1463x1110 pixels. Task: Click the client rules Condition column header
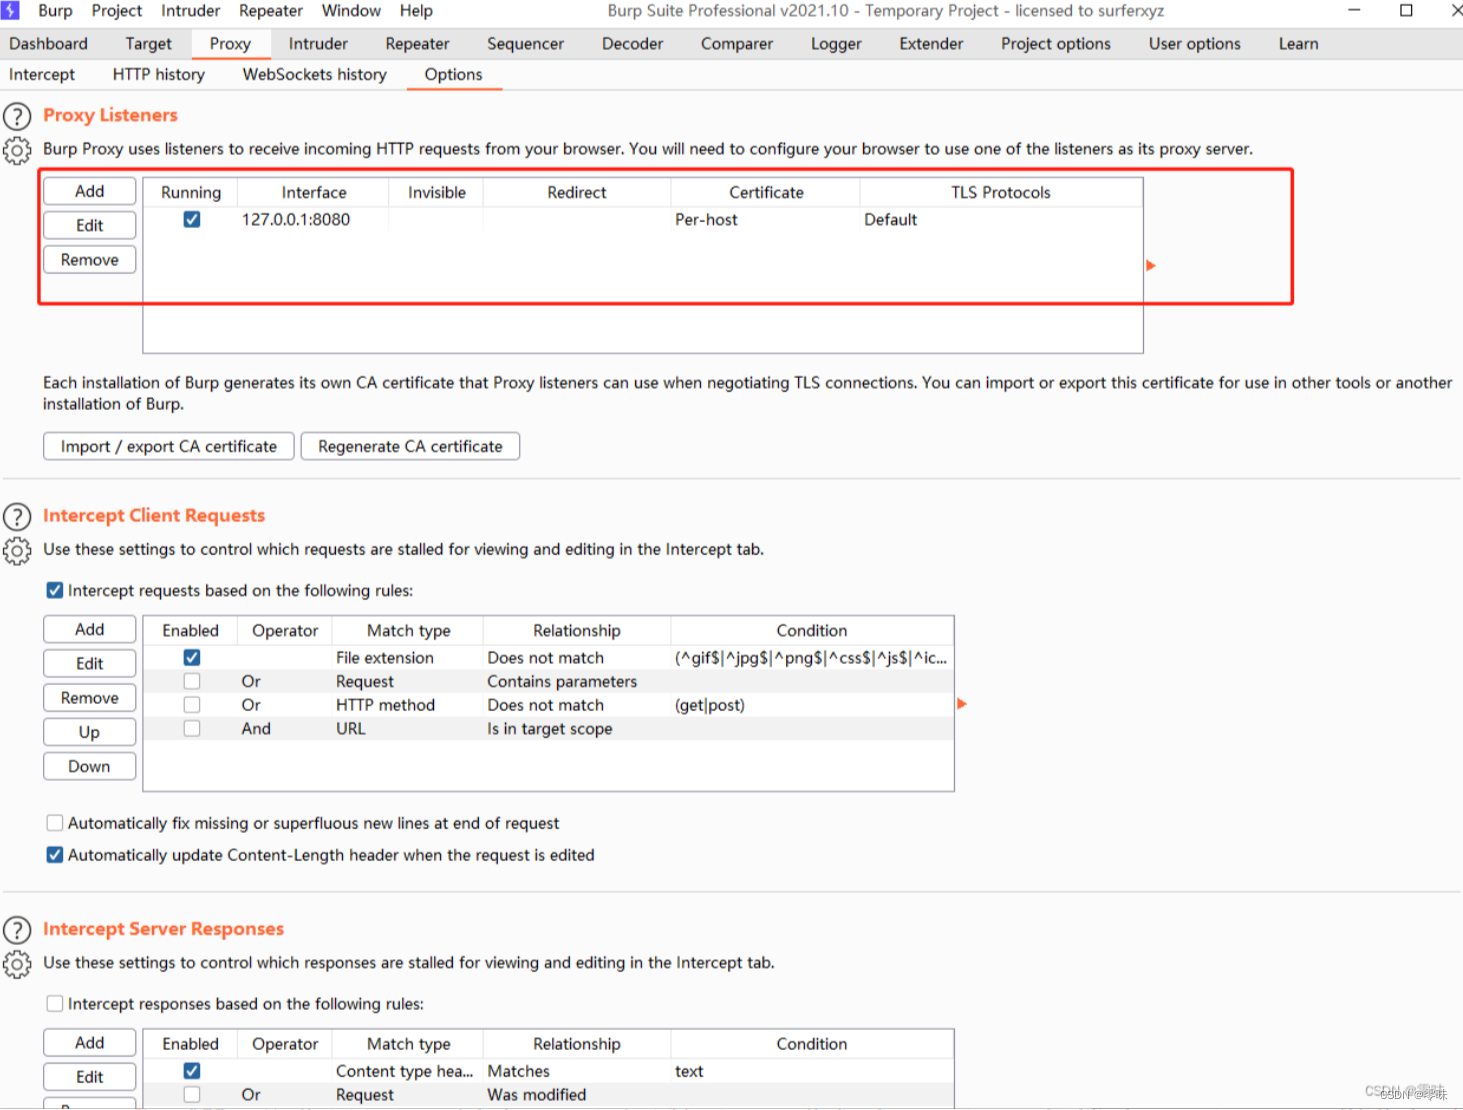click(x=812, y=630)
